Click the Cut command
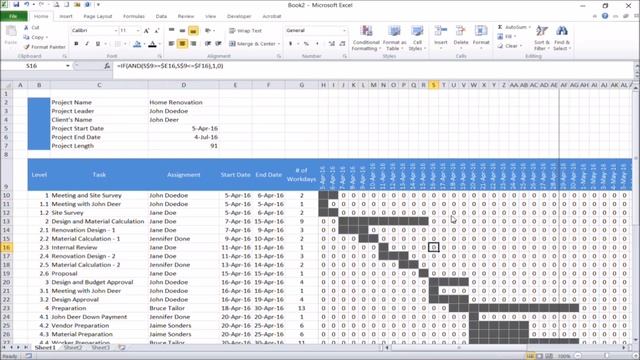The height and width of the screenshot is (360, 640). tap(32, 27)
